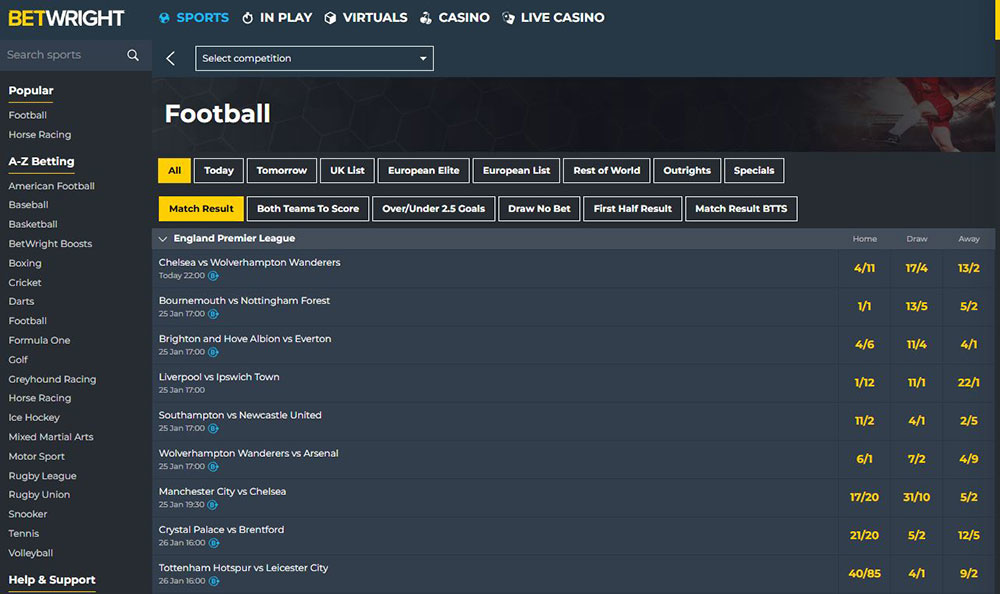The width and height of the screenshot is (1000, 594).
Task: Select the Draw No Bet market
Action: coord(540,209)
